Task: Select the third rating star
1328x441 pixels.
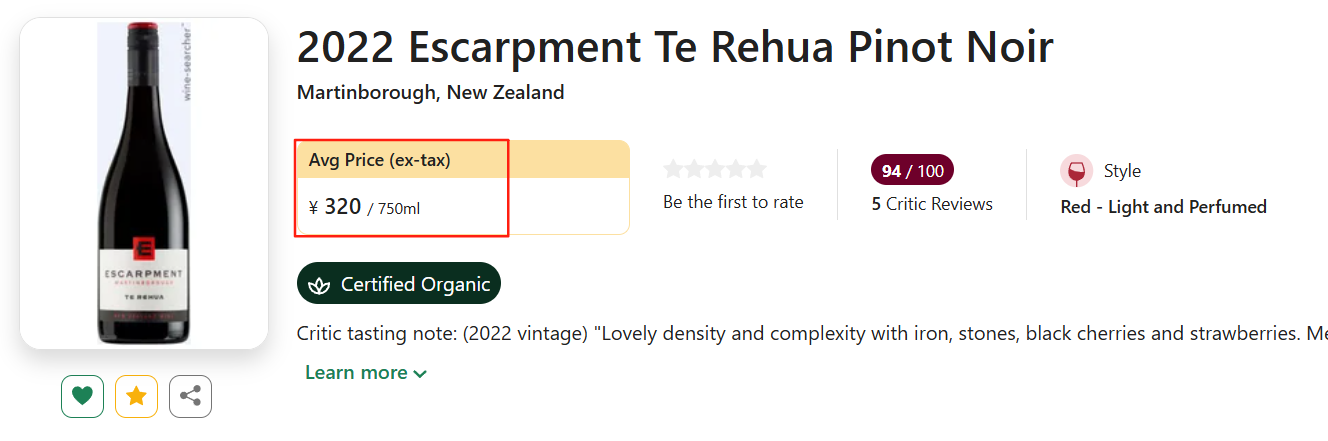Action: click(x=715, y=169)
